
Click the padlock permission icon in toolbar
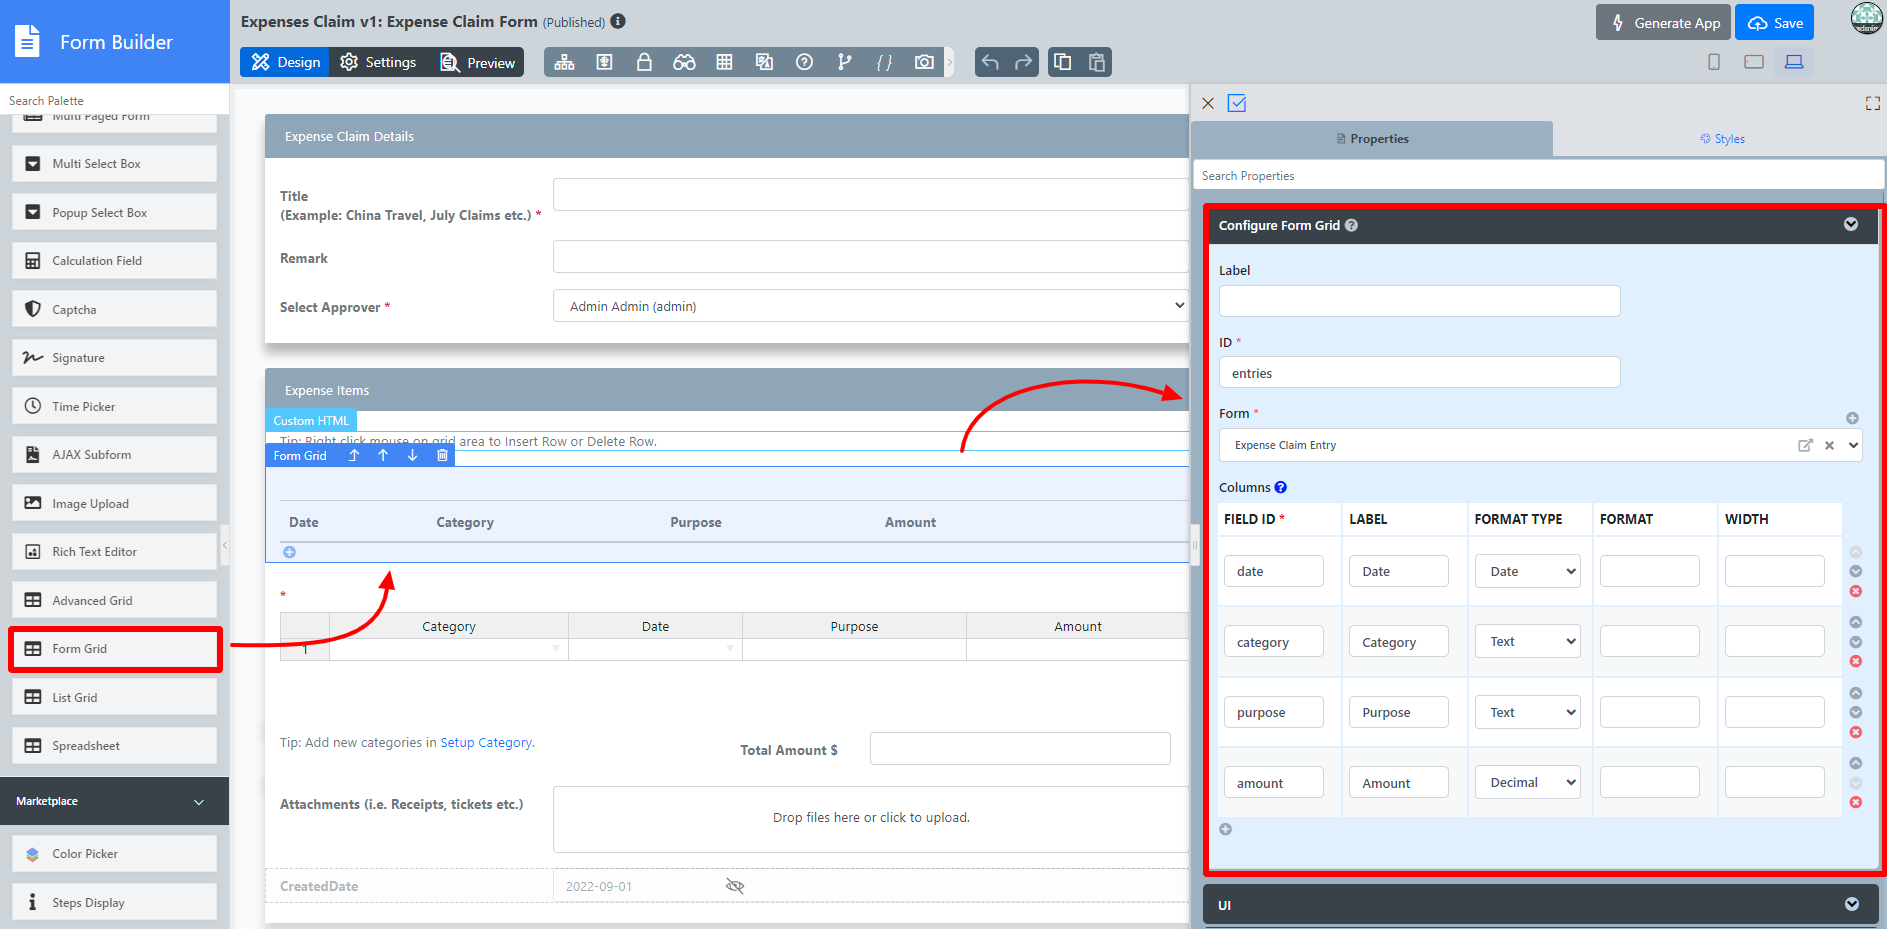point(644,62)
